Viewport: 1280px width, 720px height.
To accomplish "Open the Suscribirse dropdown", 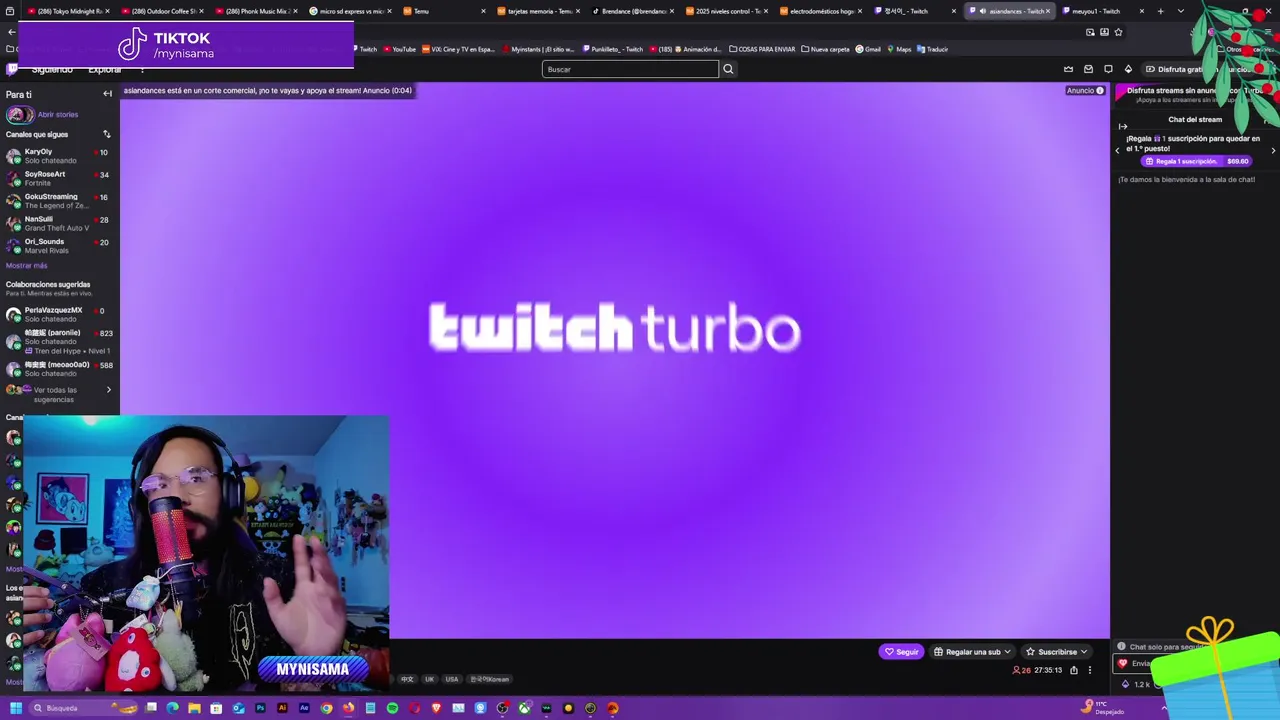I will click(1057, 652).
